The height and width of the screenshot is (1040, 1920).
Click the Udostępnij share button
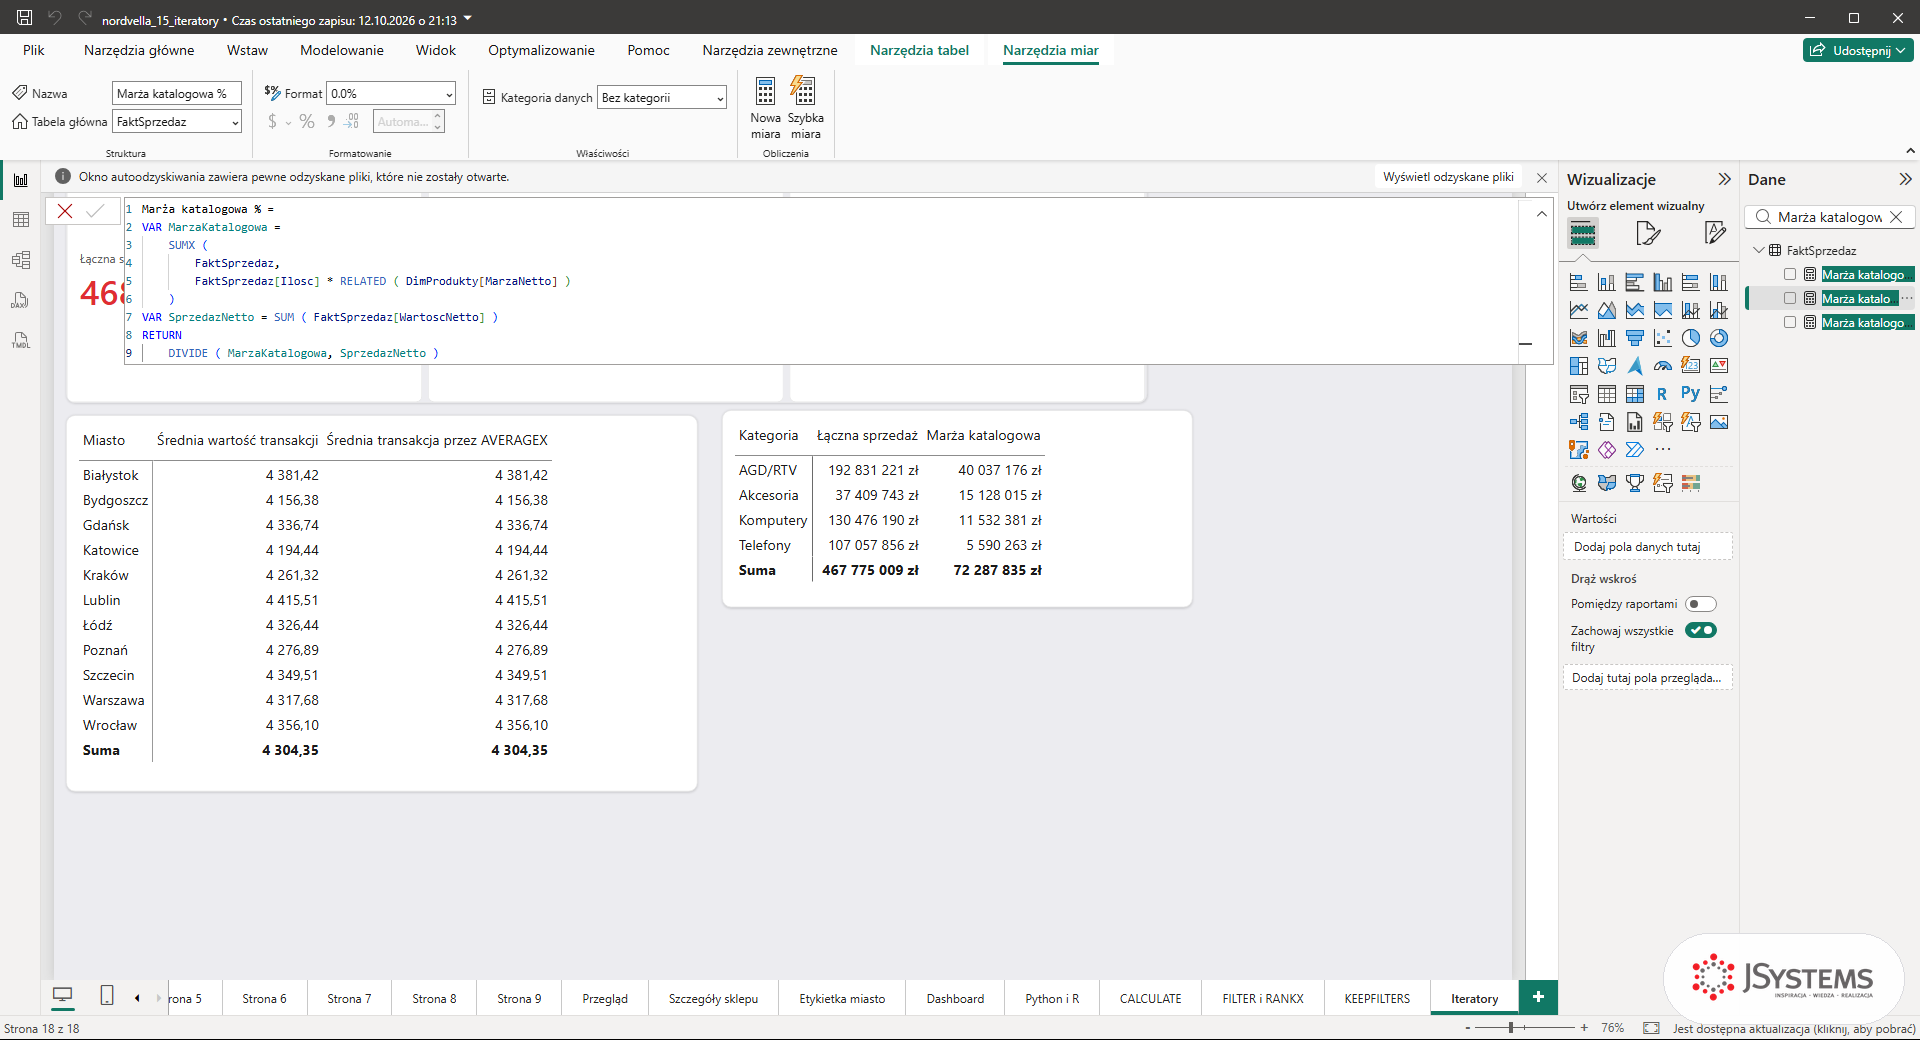(x=1858, y=50)
